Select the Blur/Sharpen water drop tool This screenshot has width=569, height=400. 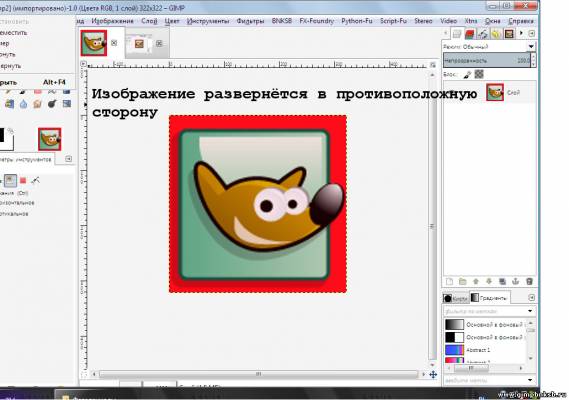[x=24, y=105]
